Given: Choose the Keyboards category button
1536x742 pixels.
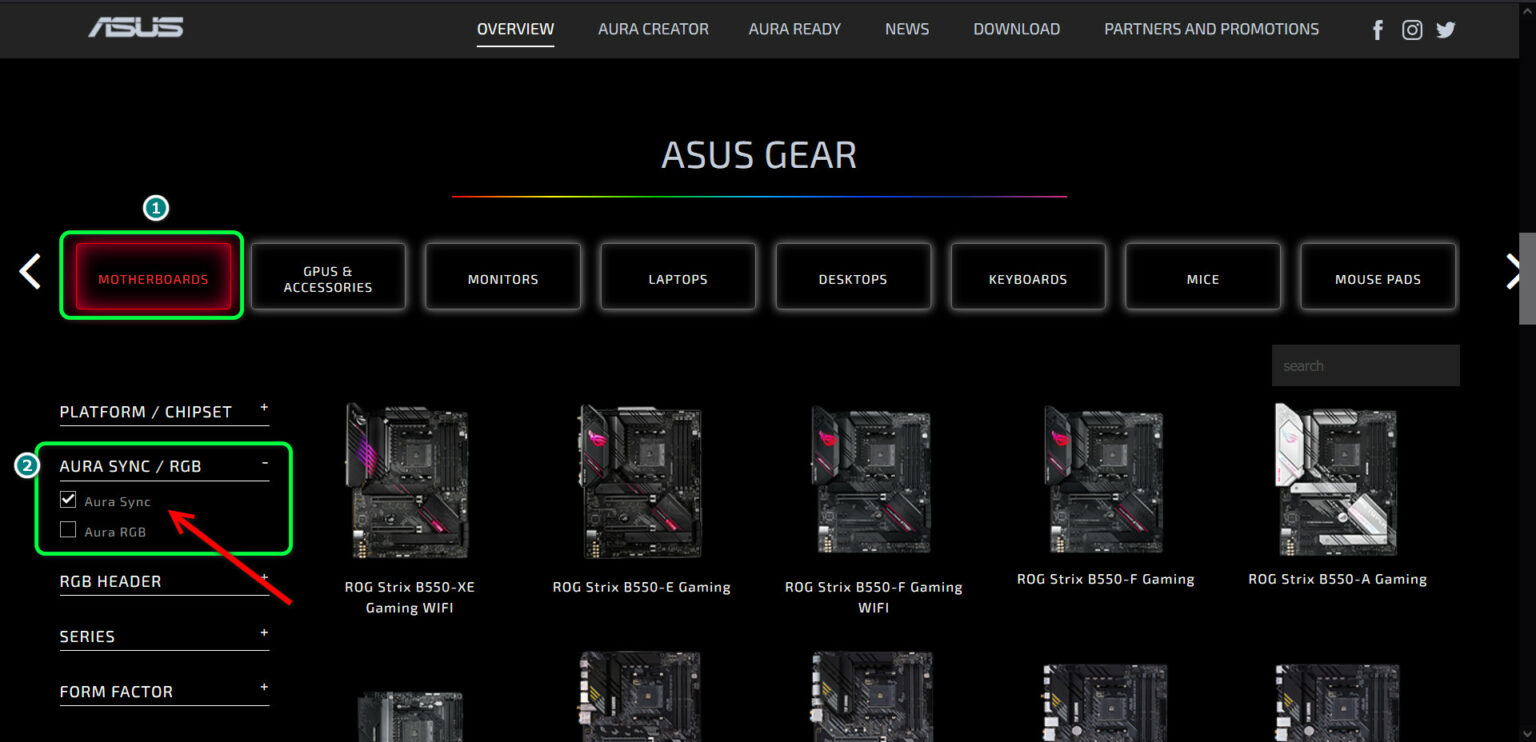Looking at the screenshot, I should 1028,279.
